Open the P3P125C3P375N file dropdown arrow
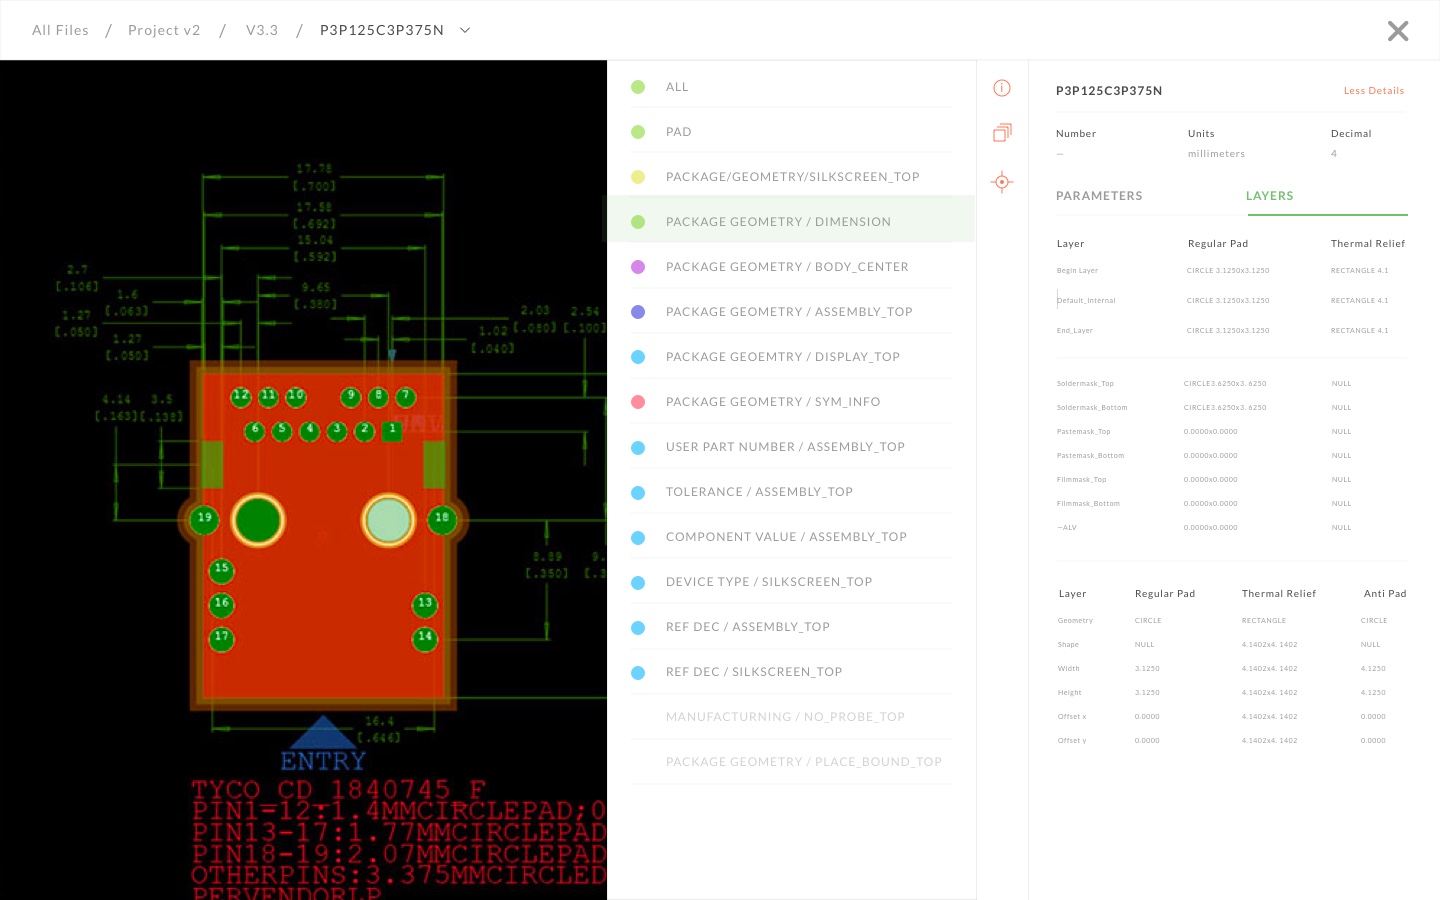 pos(465,30)
